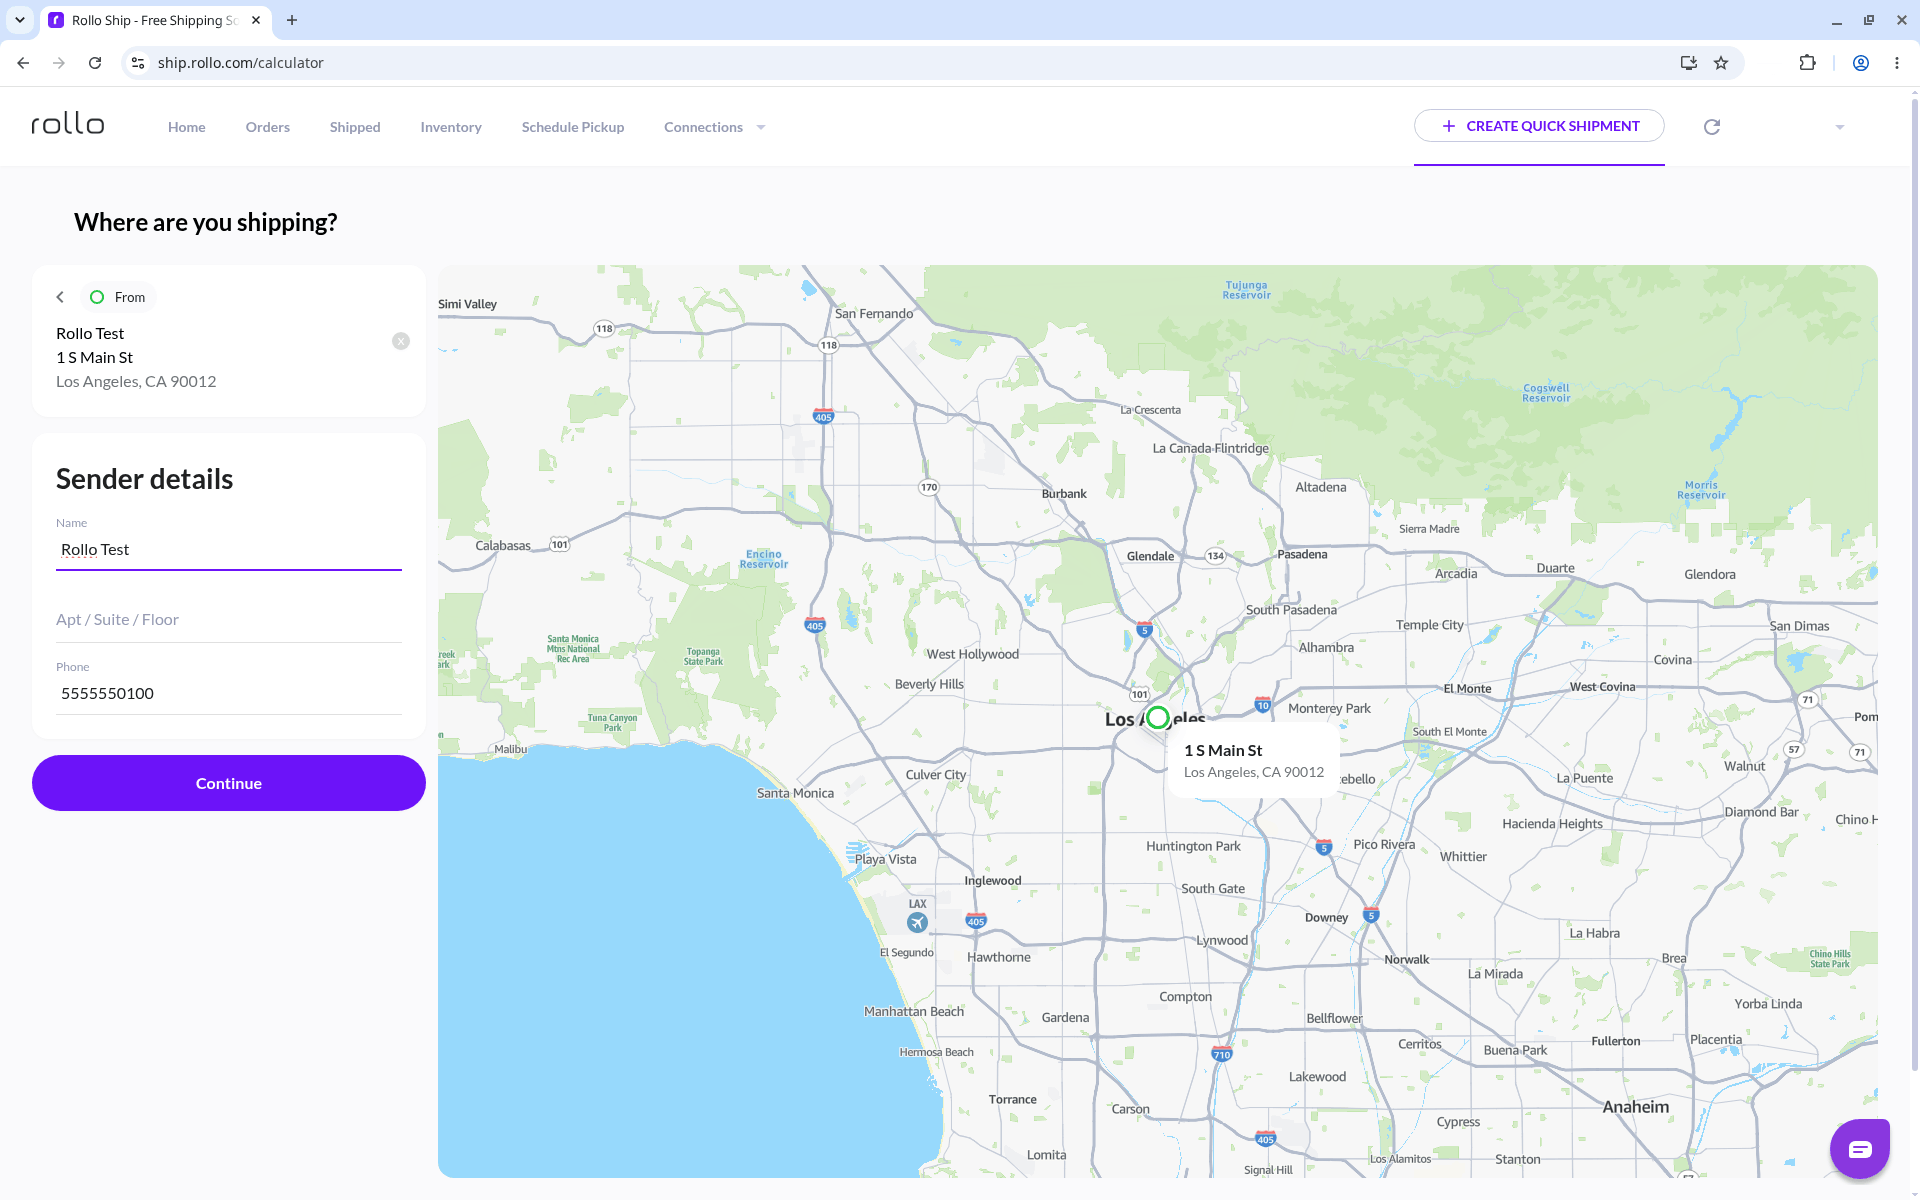Click the install app icon in address bar
This screenshot has width=1920, height=1200.
1689,63
